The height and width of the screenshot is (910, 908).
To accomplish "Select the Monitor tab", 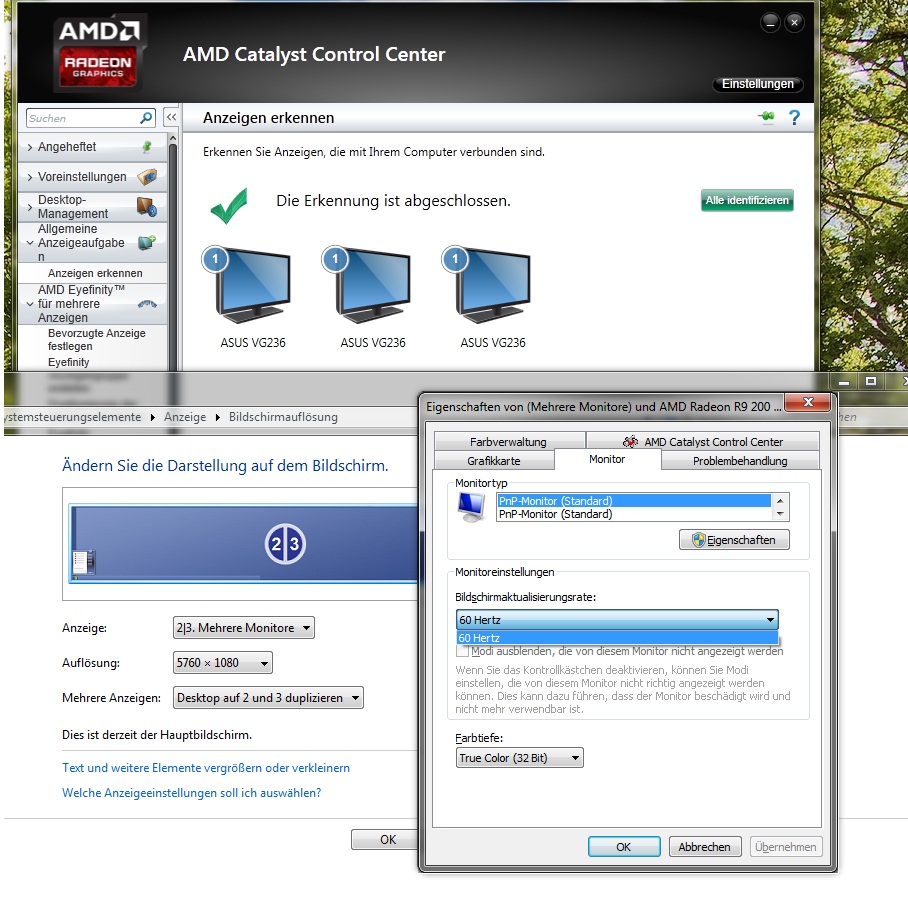I will click(607, 459).
